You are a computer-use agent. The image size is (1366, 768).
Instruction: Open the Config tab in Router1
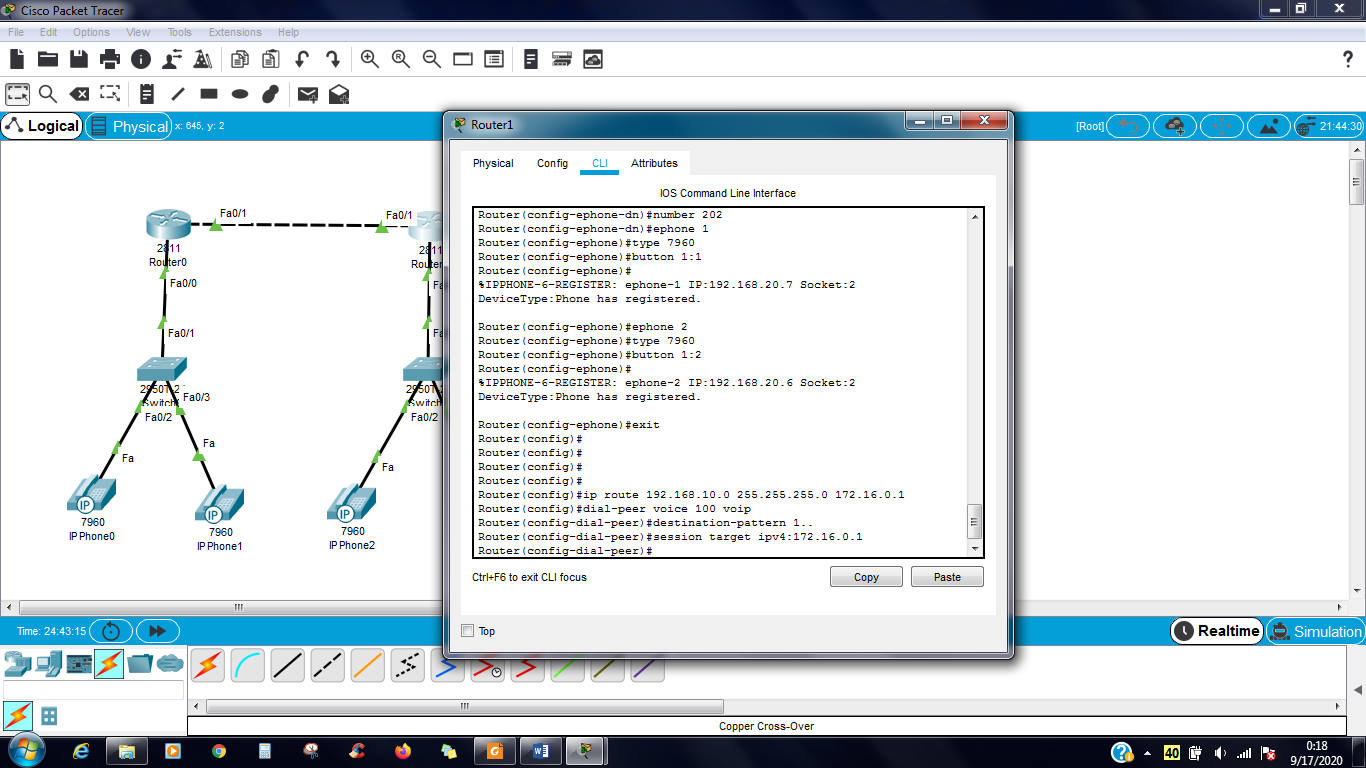coord(552,163)
